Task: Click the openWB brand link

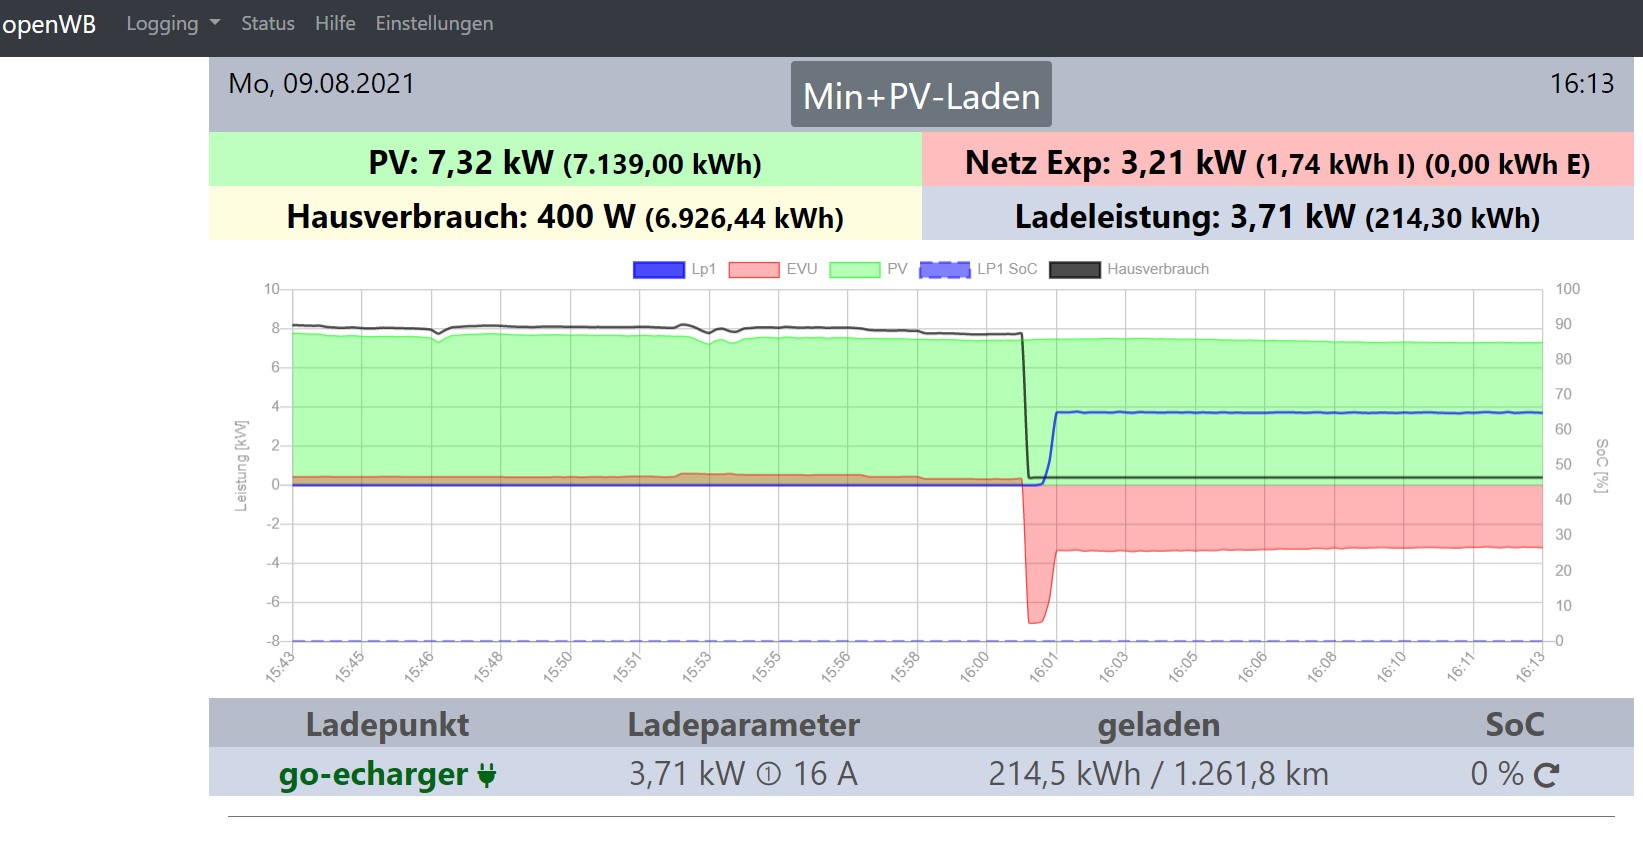Action: pyautogui.click(x=48, y=24)
